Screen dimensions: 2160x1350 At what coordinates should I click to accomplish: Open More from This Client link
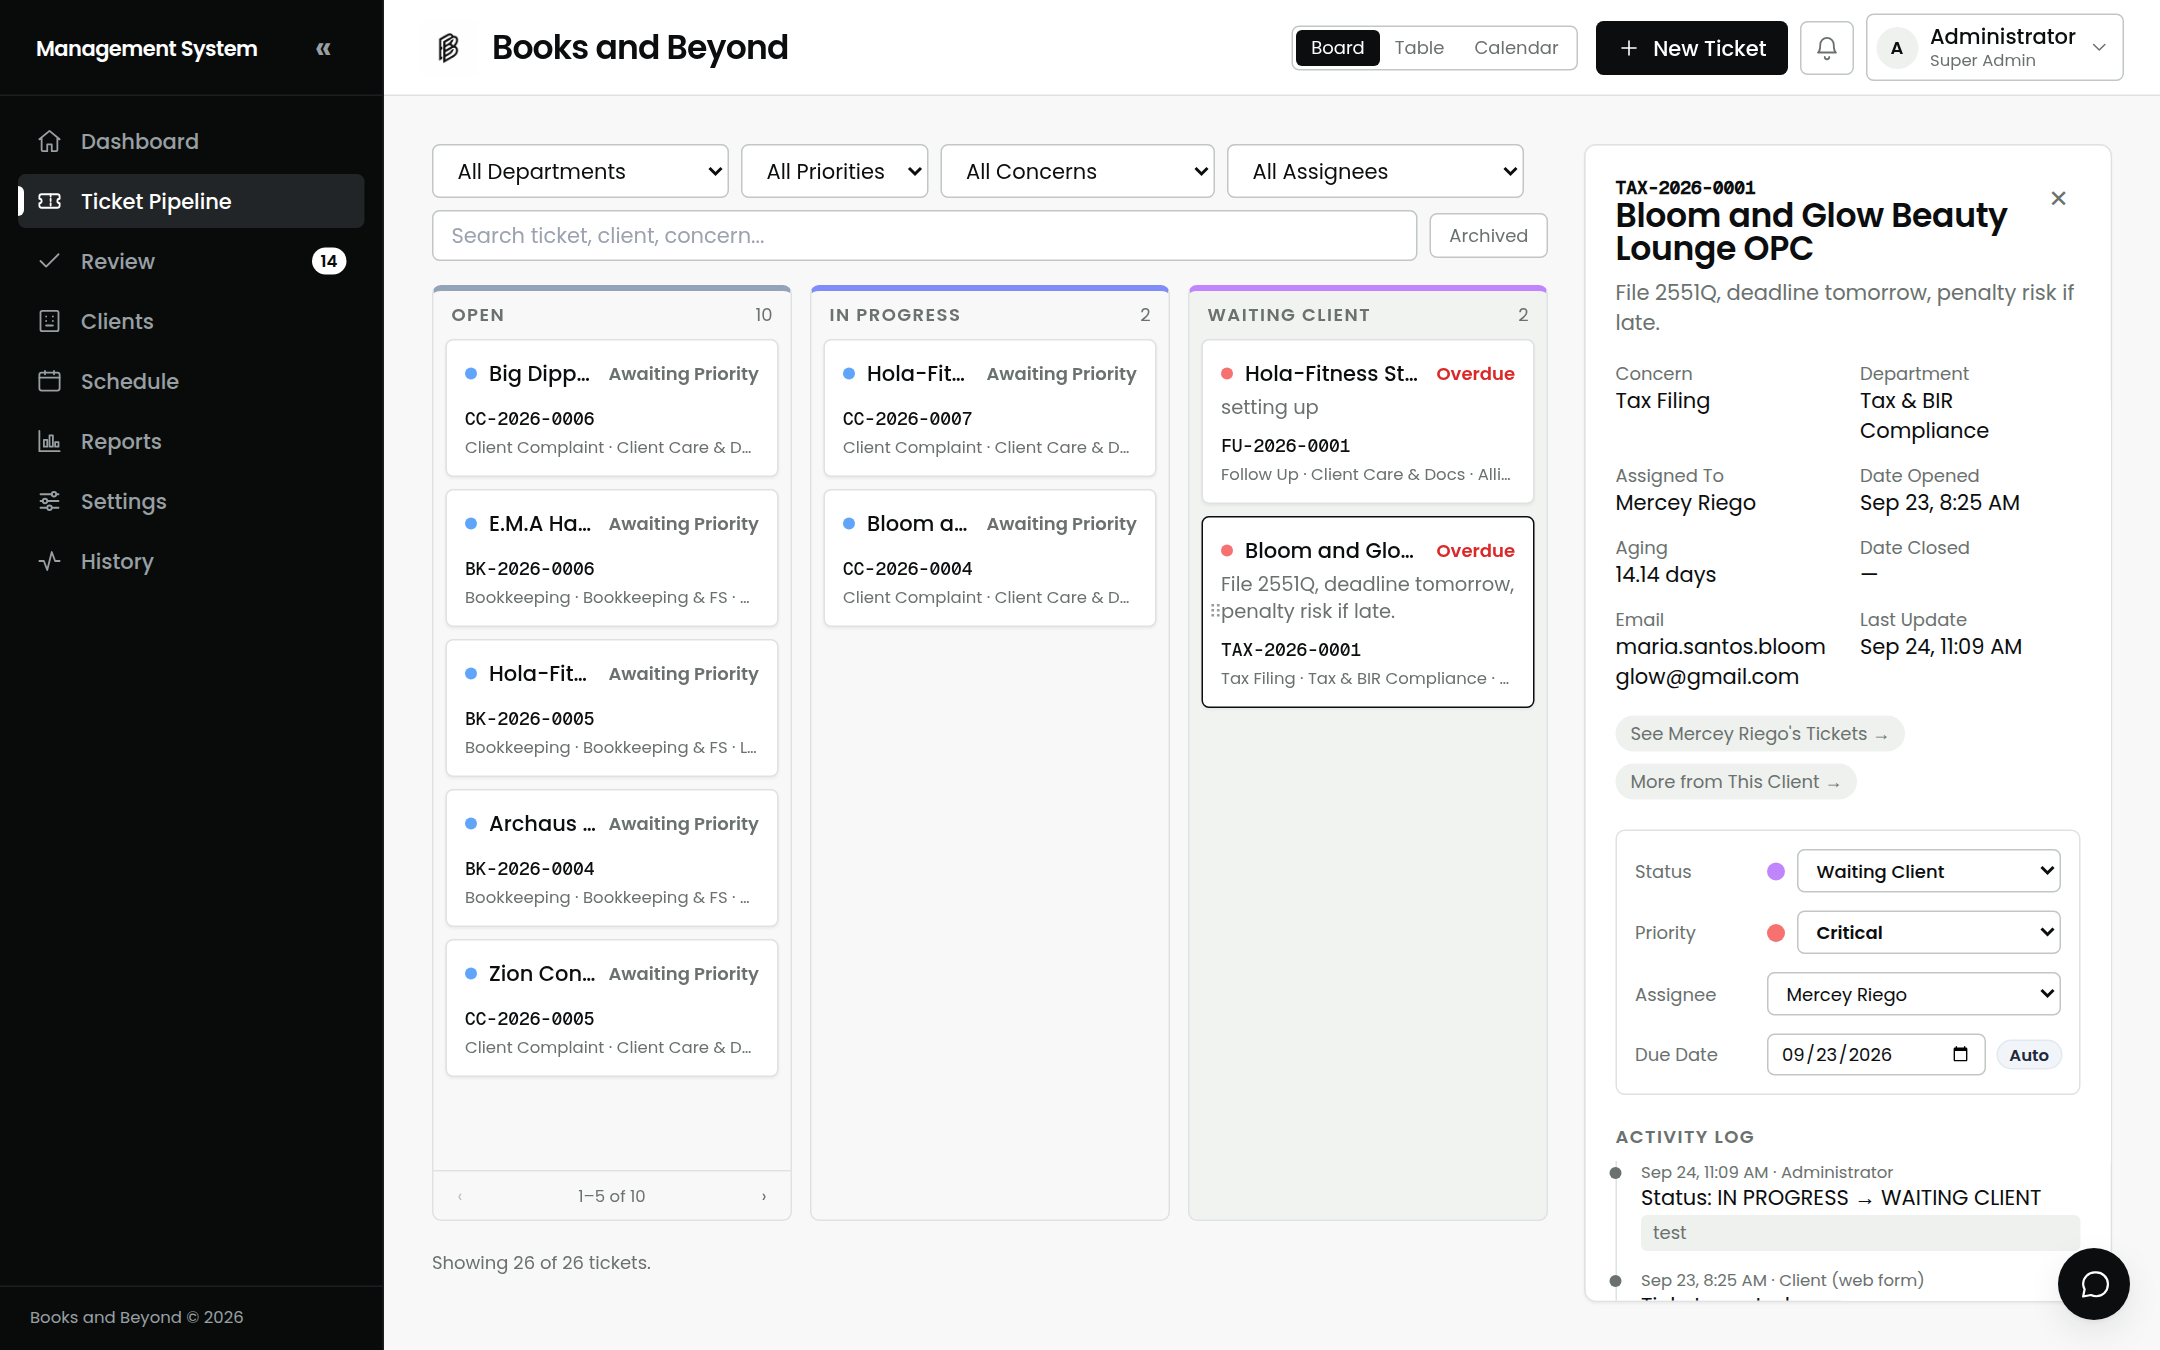tap(1735, 781)
